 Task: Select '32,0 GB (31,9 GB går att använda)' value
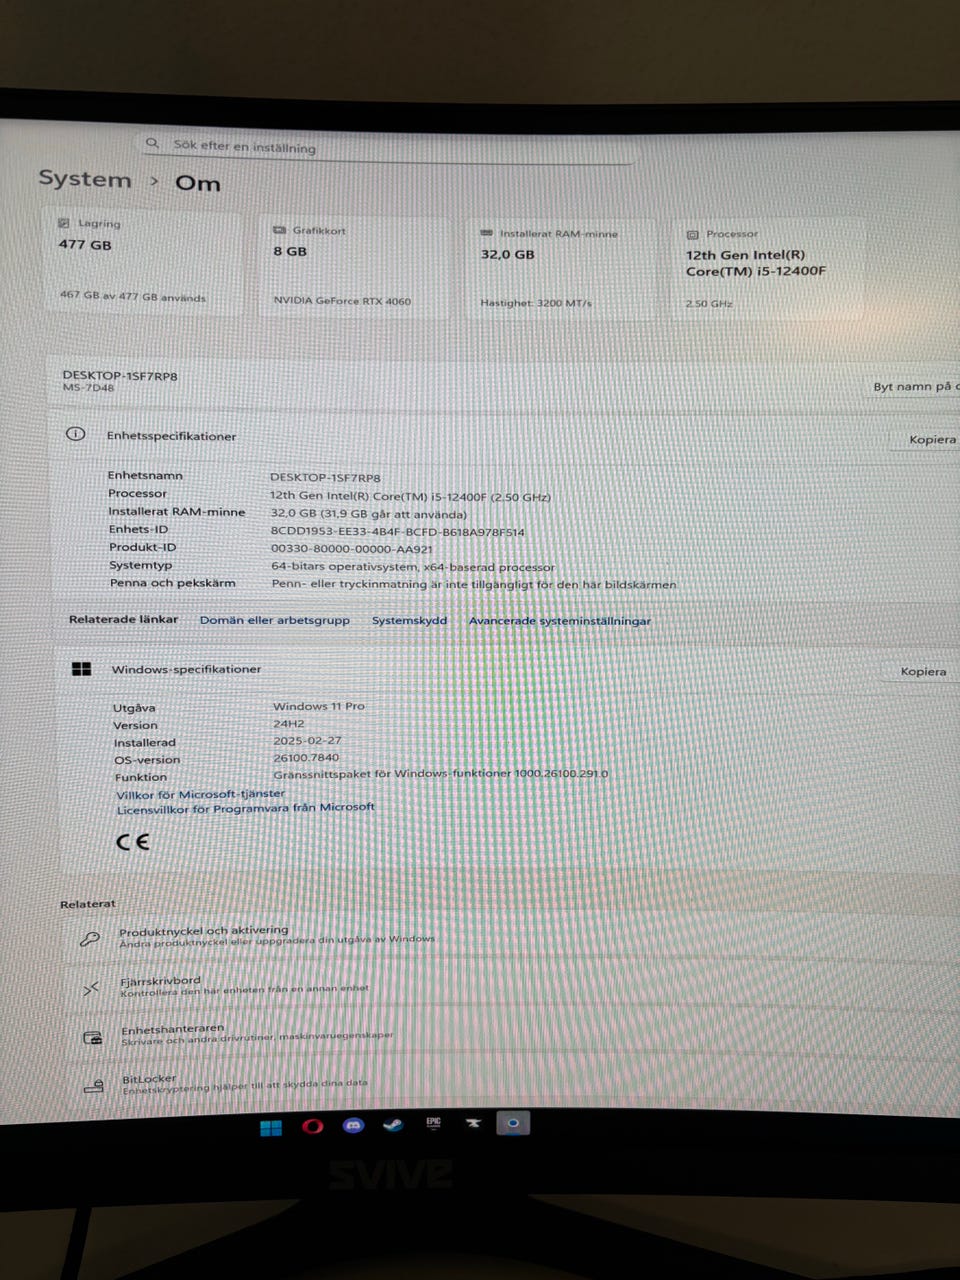tap(369, 514)
